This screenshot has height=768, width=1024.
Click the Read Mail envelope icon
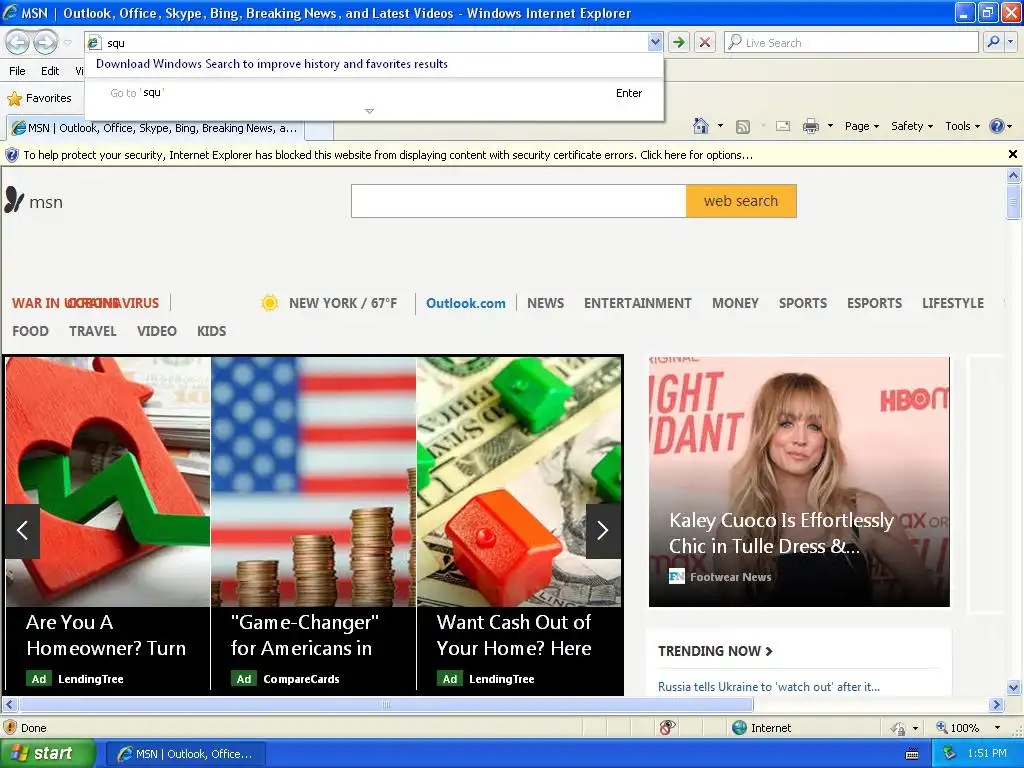point(783,126)
